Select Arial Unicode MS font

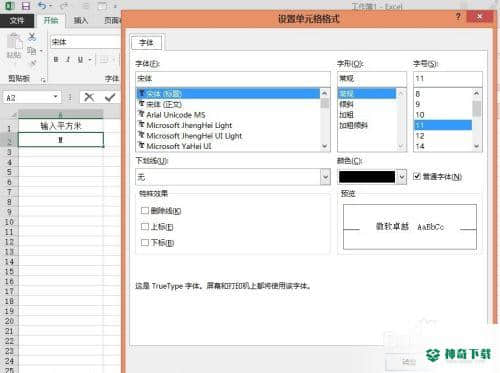pyautogui.click(x=228, y=115)
